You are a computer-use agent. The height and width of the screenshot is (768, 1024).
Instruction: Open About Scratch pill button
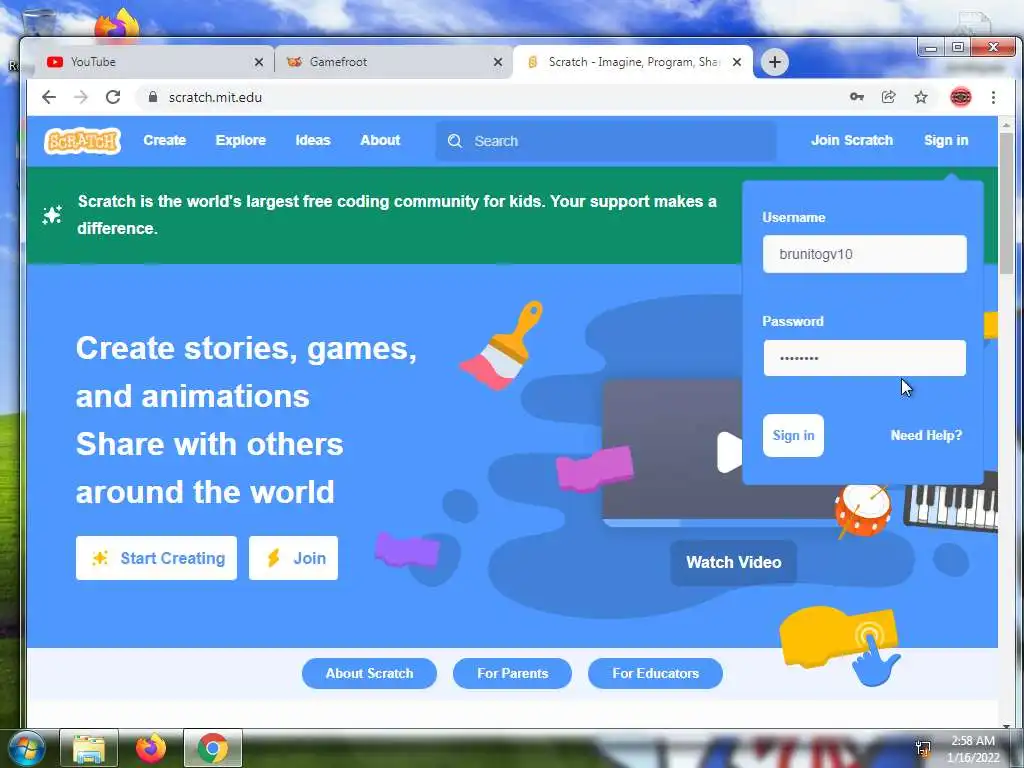[369, 673]
